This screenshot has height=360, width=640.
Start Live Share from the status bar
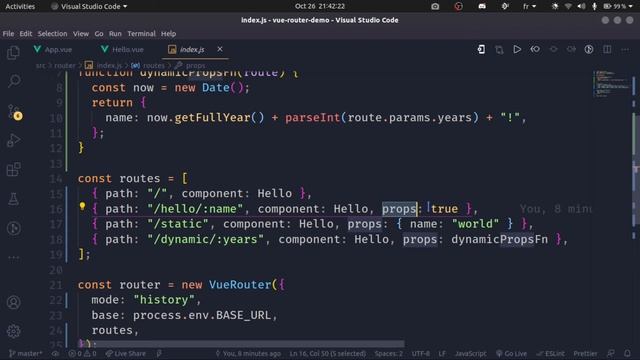125,353
